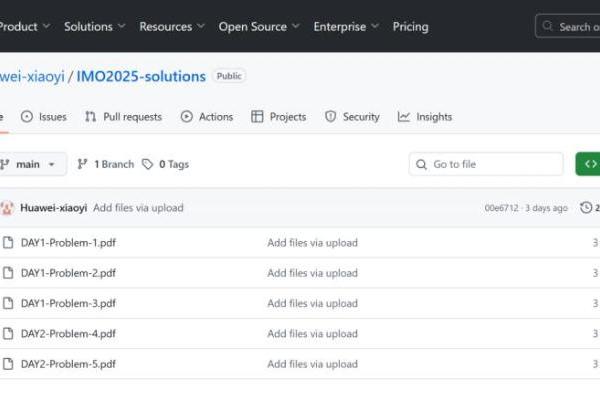Open DAY1-Problem-3.pdf file

tap(68, 303)
